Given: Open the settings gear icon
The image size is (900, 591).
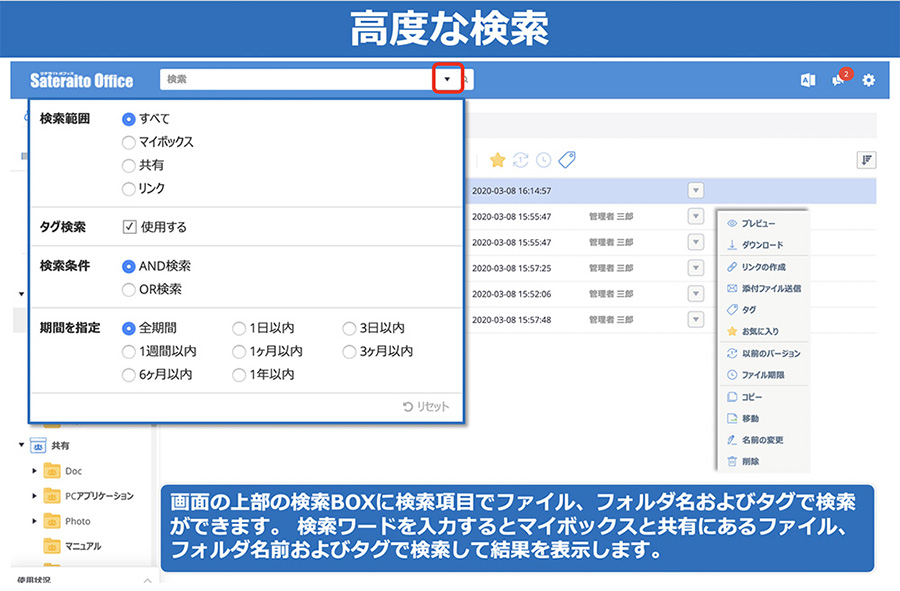Looking at the screenshot, I should pyautogui.click(x=868, y=79).
